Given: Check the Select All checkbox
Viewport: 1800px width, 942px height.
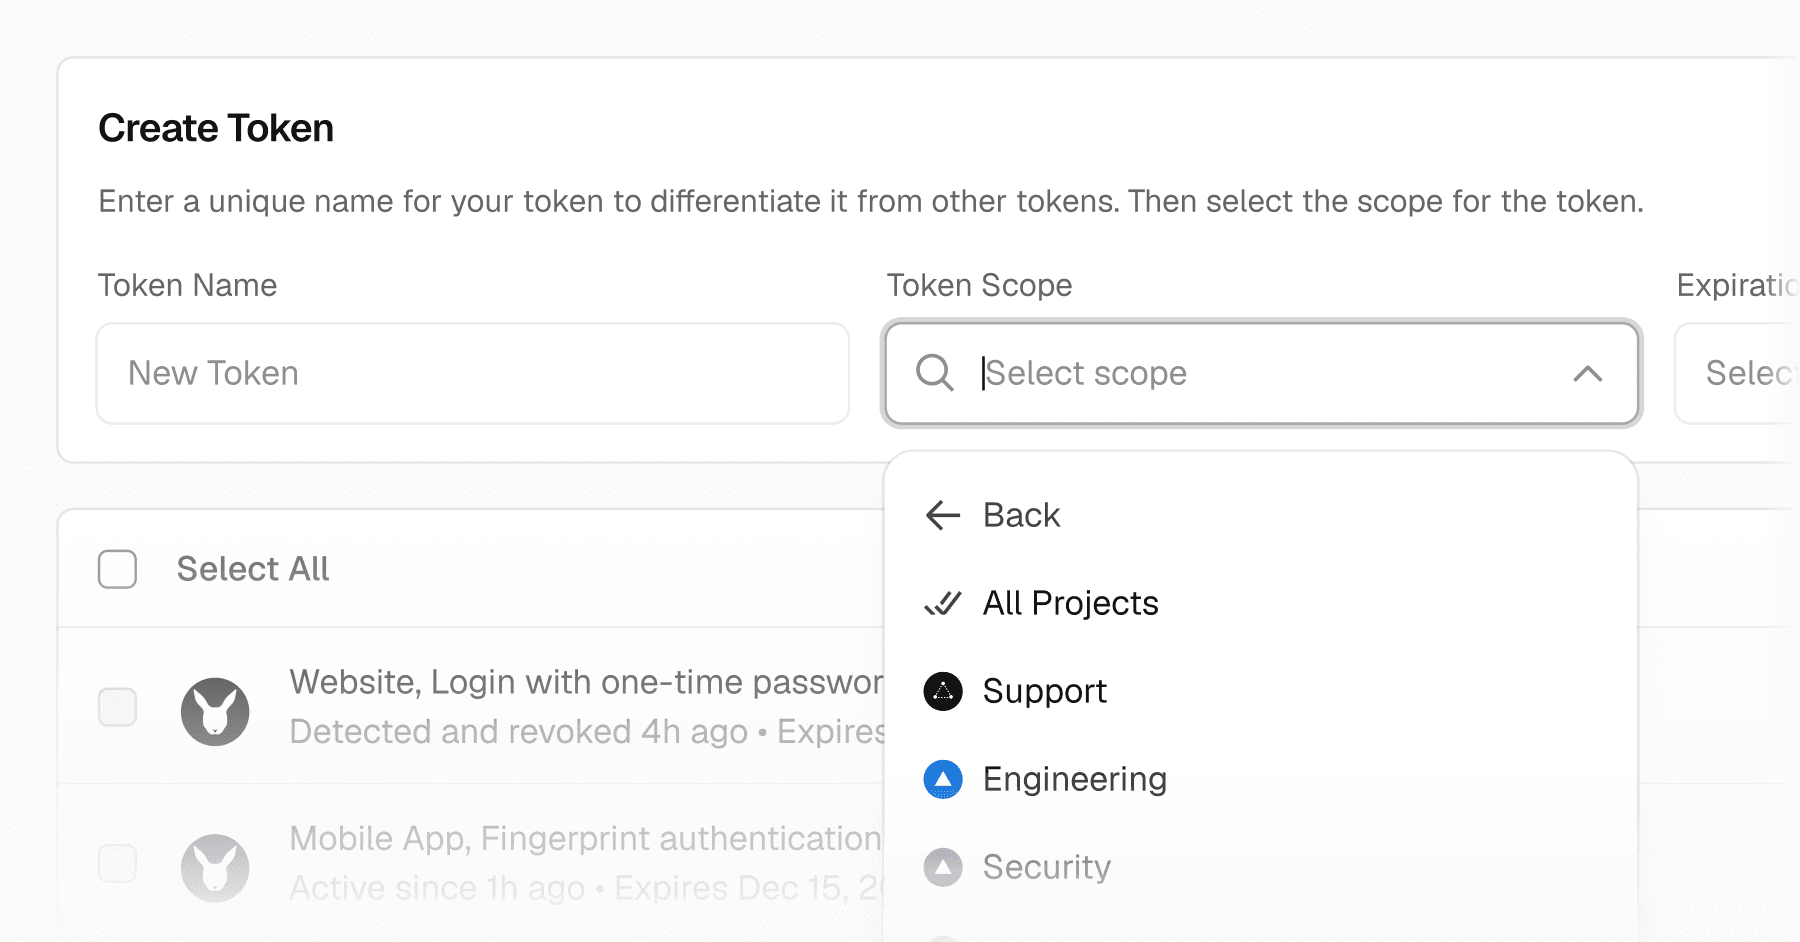Looking at the screenshot, I should pos(117,569).
